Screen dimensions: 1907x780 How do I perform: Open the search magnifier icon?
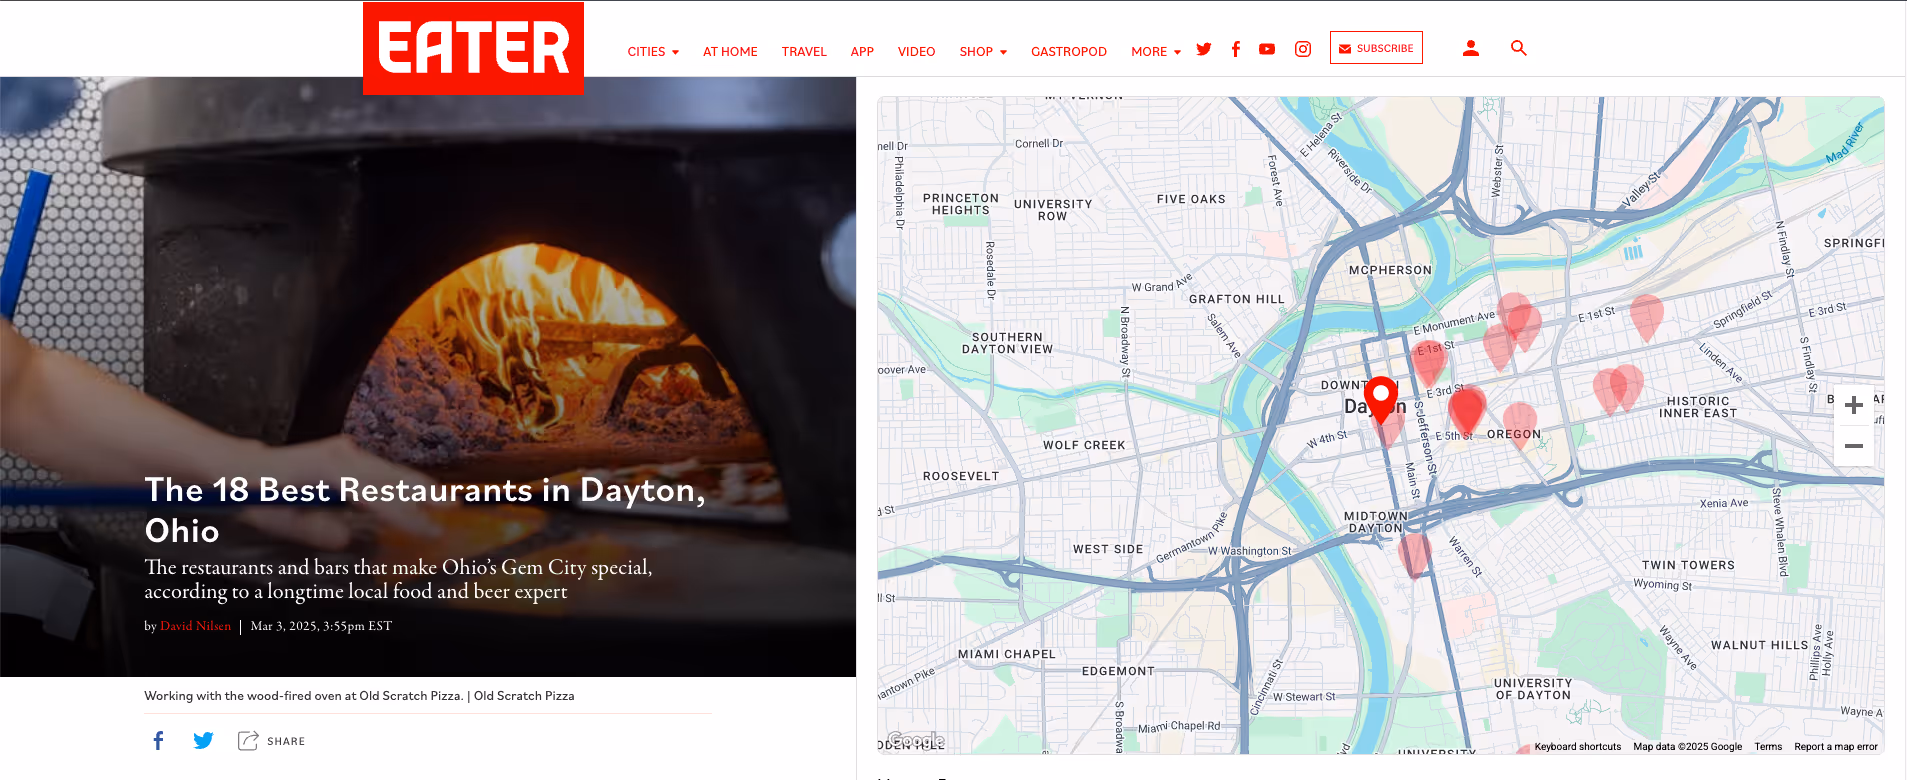[x=1519, y=48]
